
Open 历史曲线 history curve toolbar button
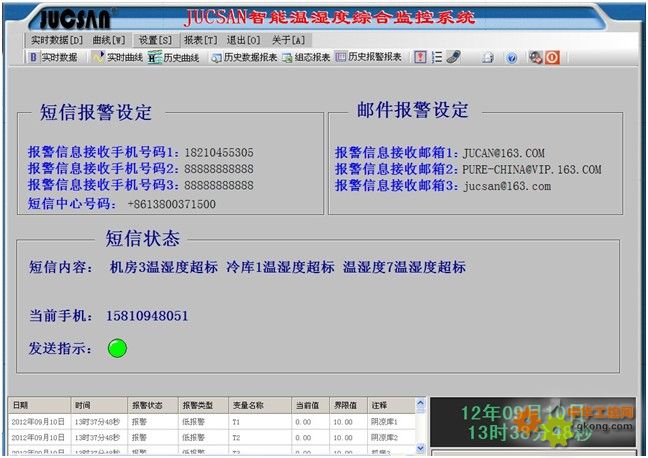pyautogui.click(x=173, y=58)
